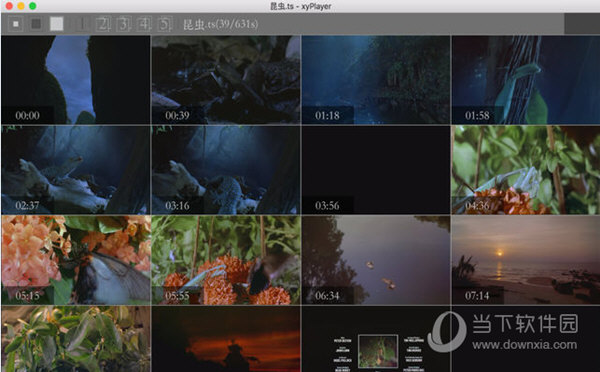Switch to layout number 3
This screenshot has height=372, width=600.
coord(123,24)
